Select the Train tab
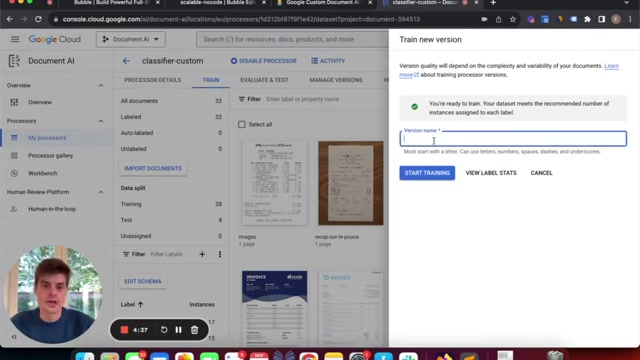This screenshot has width=640, height=360. pos(211,80)
